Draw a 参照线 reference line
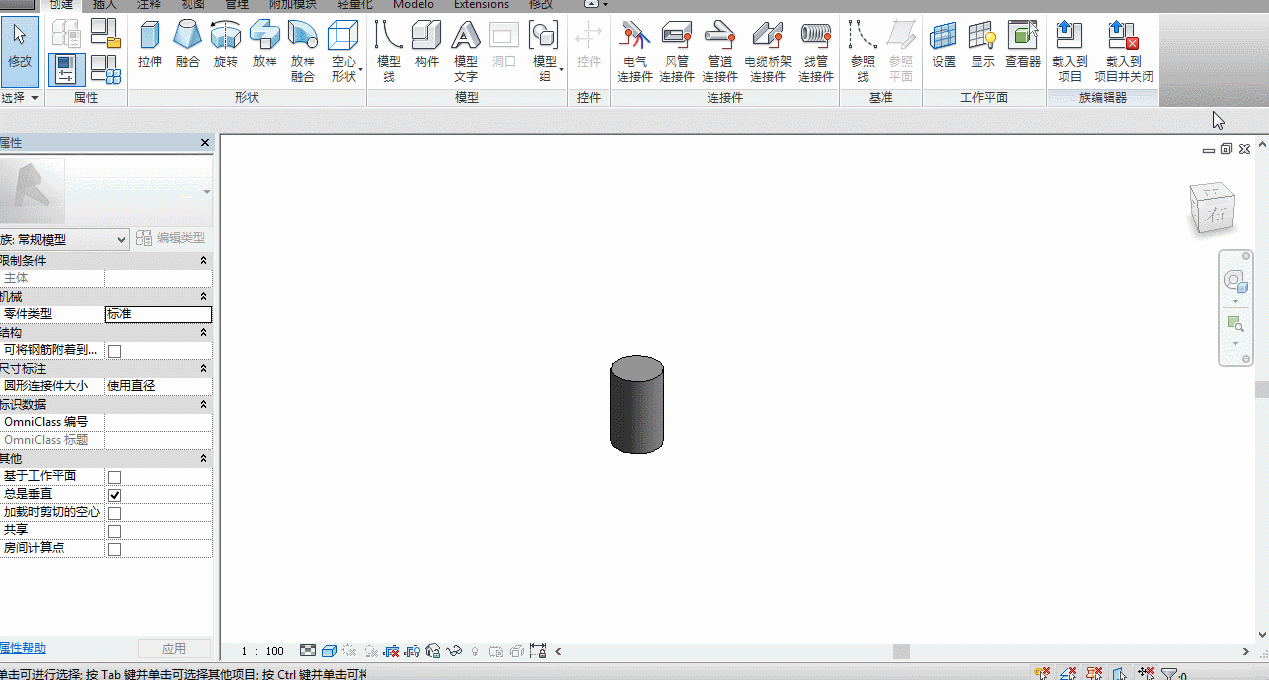The image size is (1269, 680). coord(862,51)
